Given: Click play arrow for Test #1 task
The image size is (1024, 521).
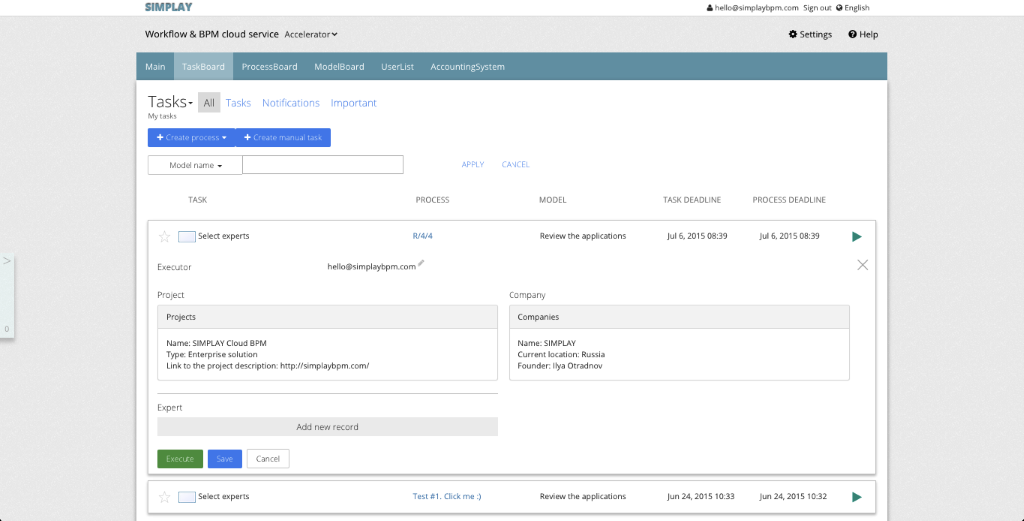Looking at the screenshot, I should point(856,496).
